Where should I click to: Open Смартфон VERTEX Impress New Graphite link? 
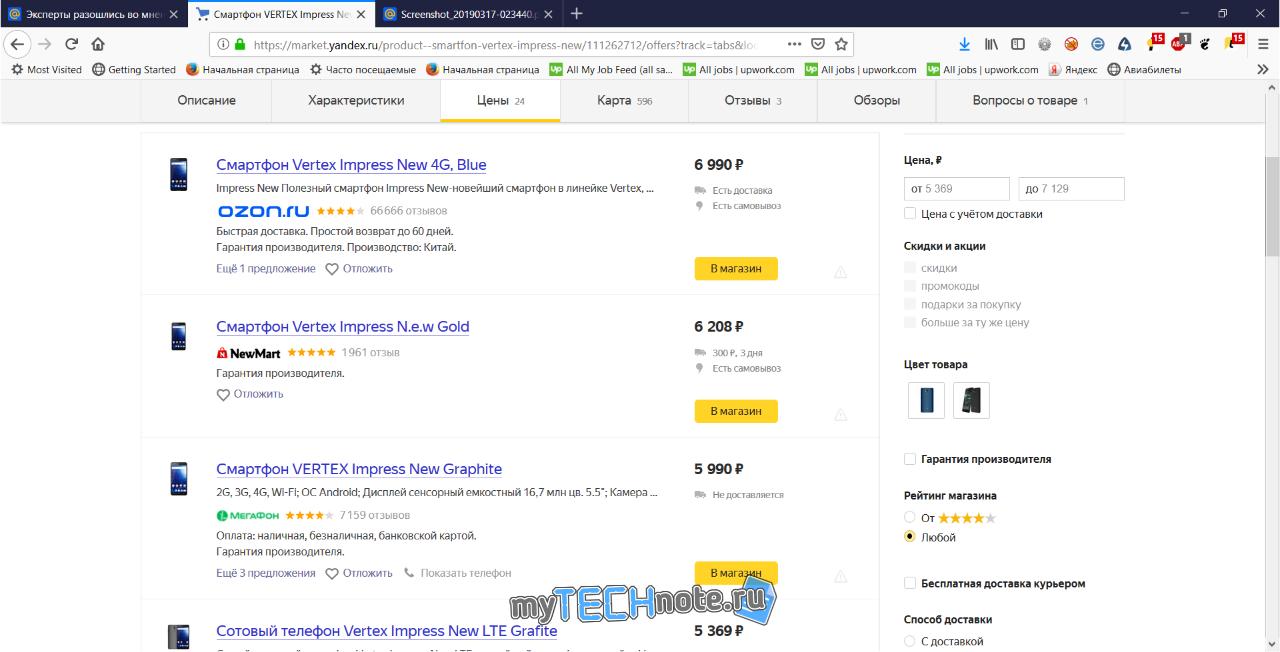(359, 469)
